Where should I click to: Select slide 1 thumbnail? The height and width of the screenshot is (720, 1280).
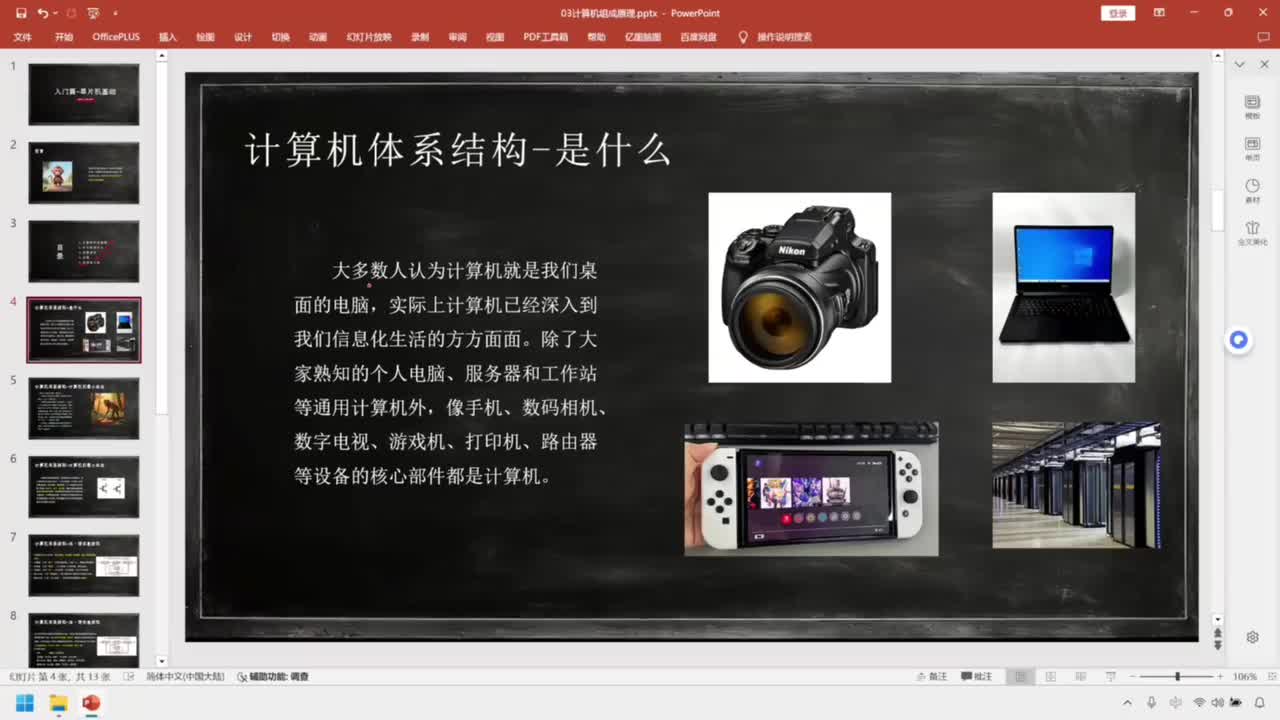coord(84,94)
